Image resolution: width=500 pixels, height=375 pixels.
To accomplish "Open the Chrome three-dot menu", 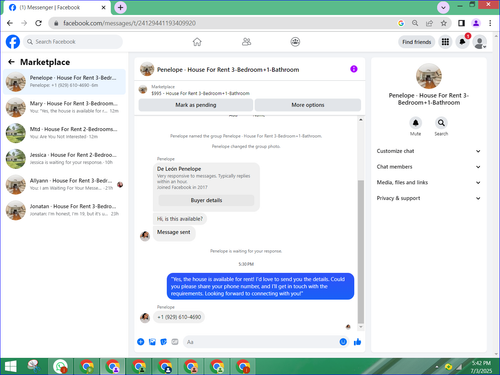I will click(490, 23).
